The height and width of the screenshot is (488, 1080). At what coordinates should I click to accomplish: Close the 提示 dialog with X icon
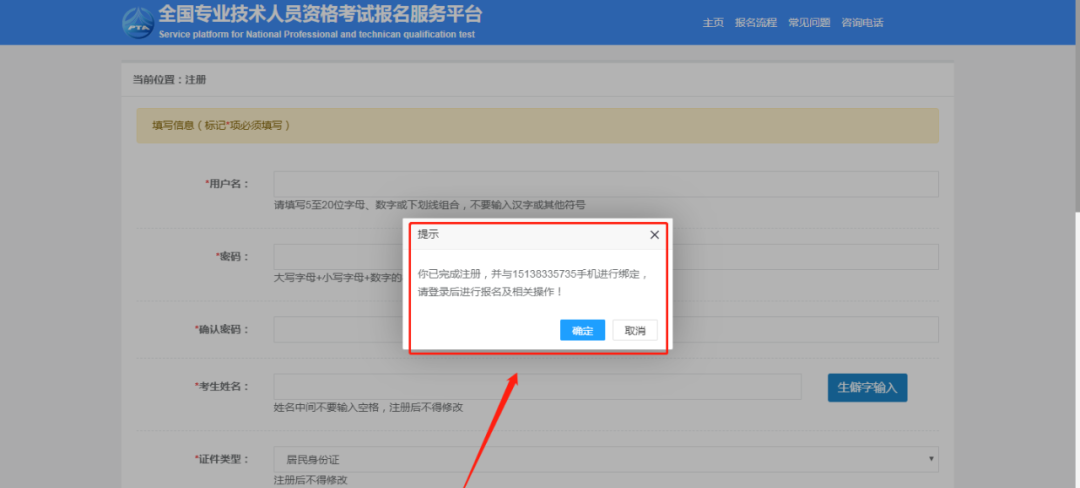click(x=654, y=235)
